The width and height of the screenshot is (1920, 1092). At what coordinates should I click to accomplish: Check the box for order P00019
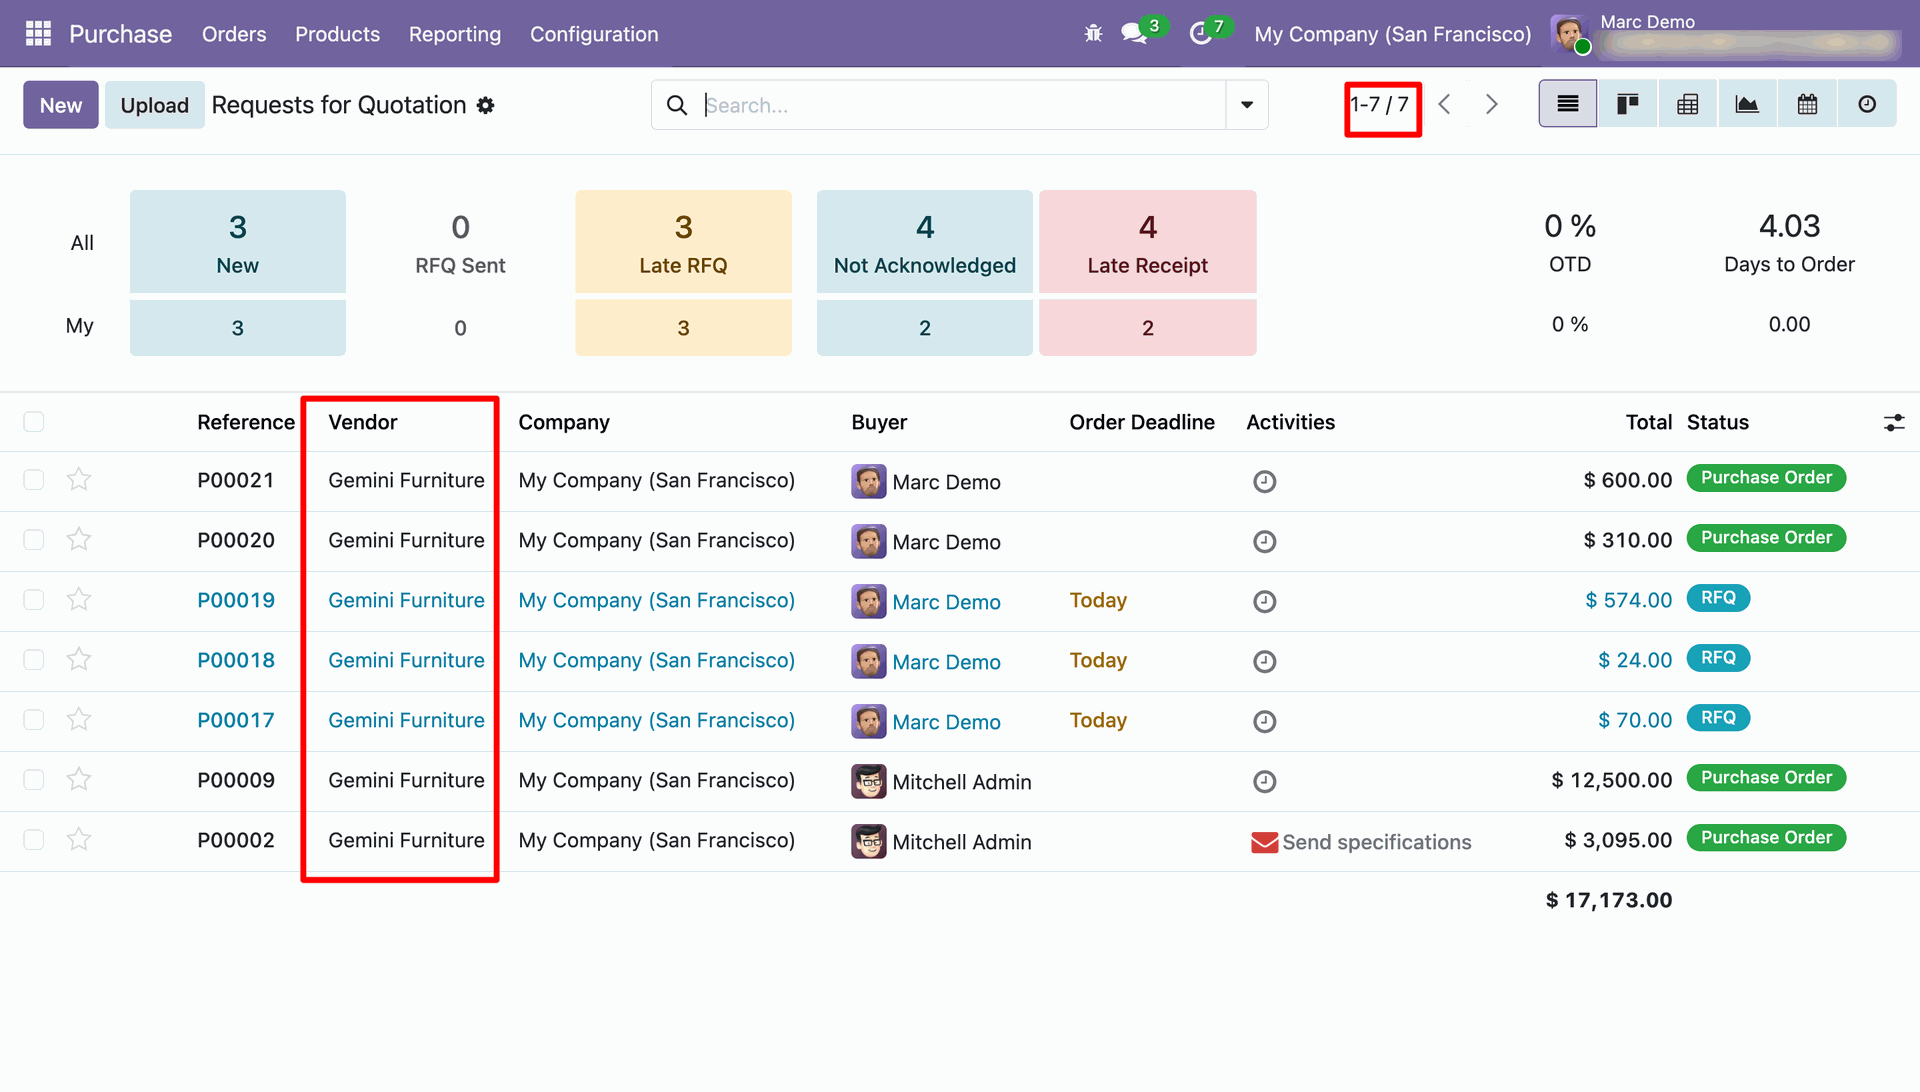(34, 600)
